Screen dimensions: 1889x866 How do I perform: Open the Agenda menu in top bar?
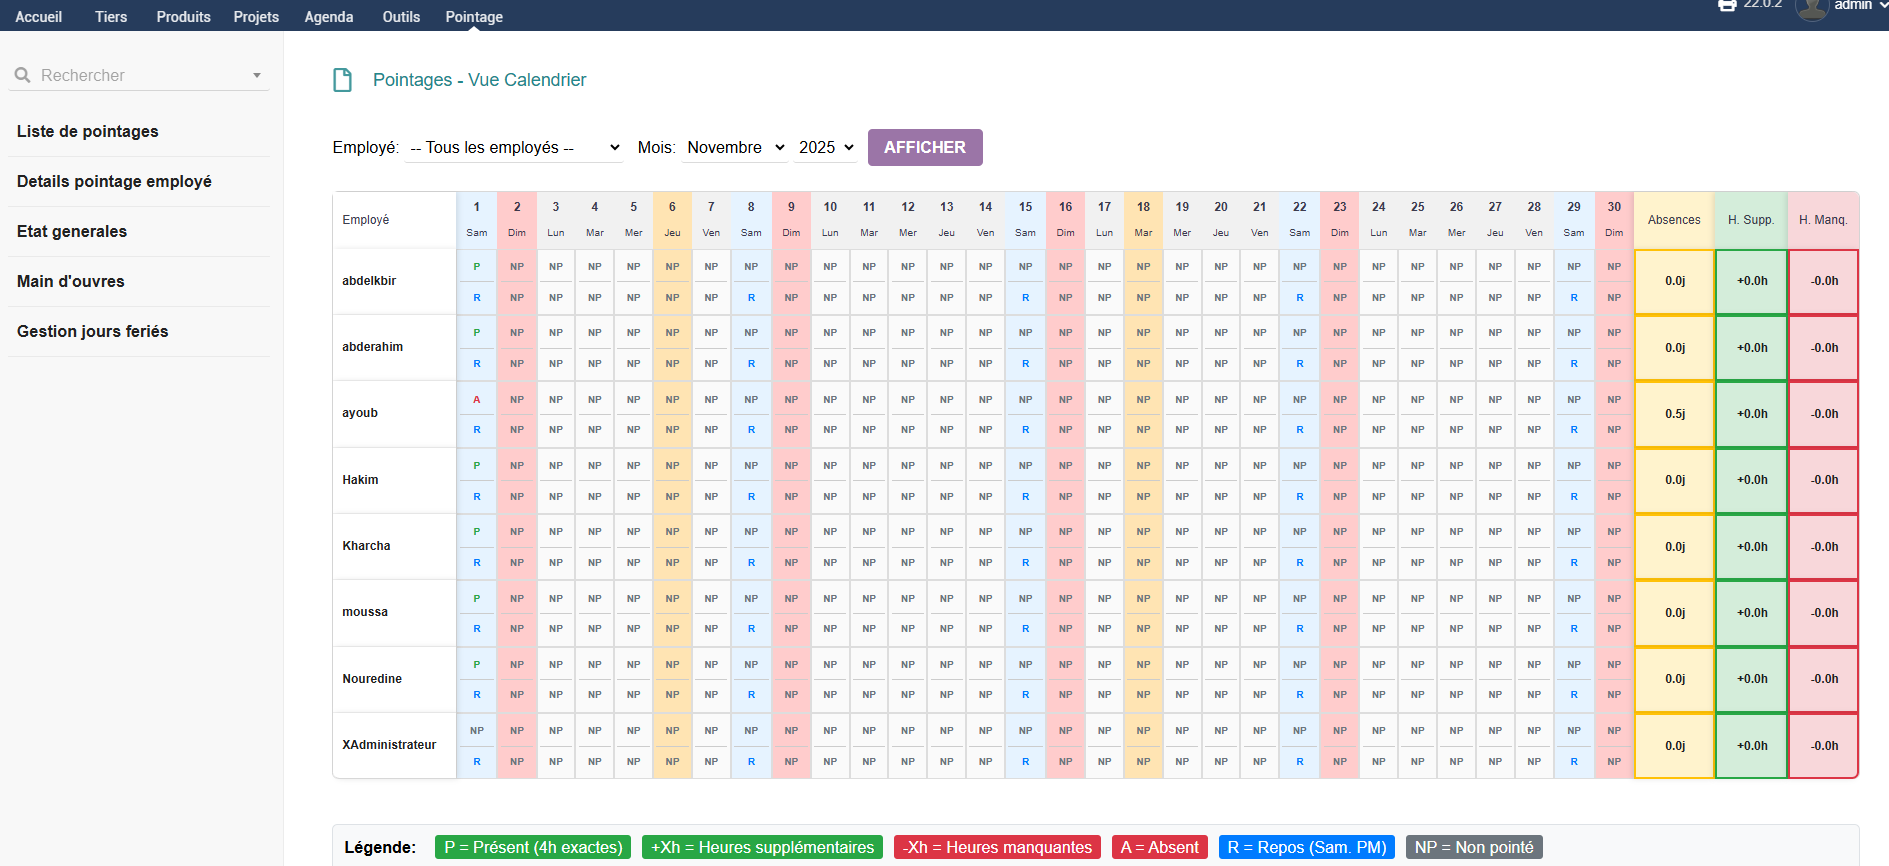329,17
